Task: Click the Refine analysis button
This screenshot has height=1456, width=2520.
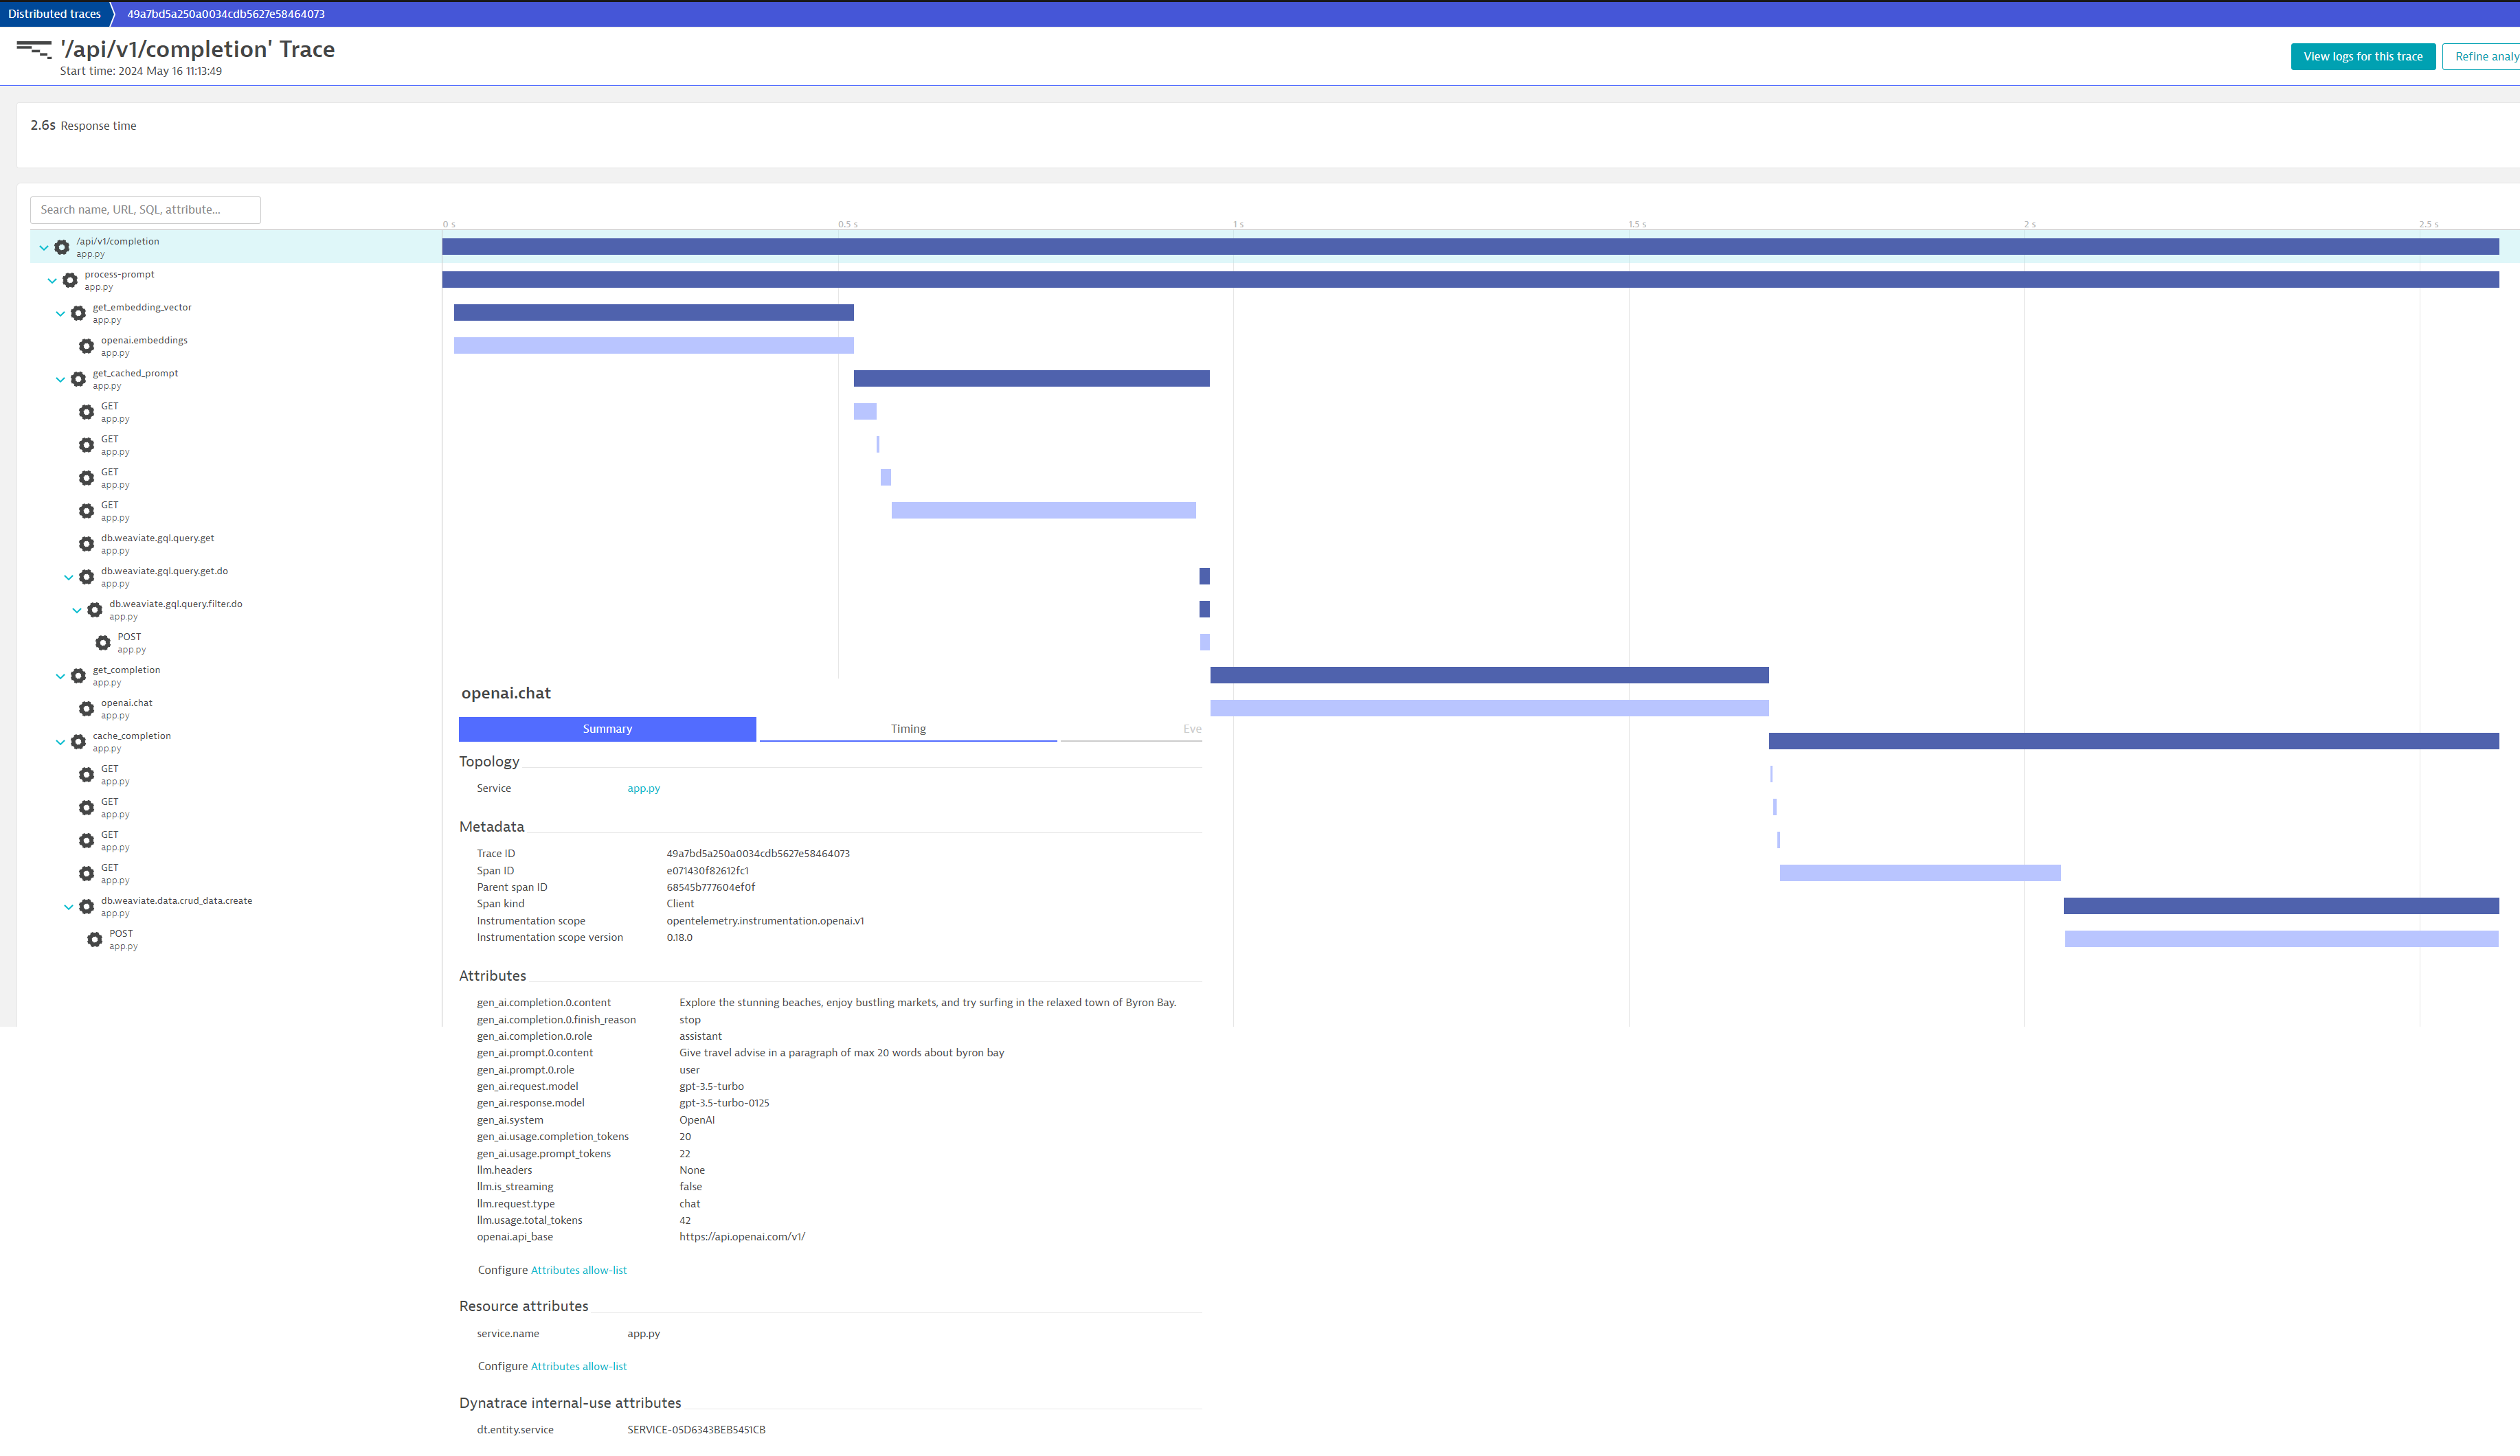Action: pos(2486,56)
